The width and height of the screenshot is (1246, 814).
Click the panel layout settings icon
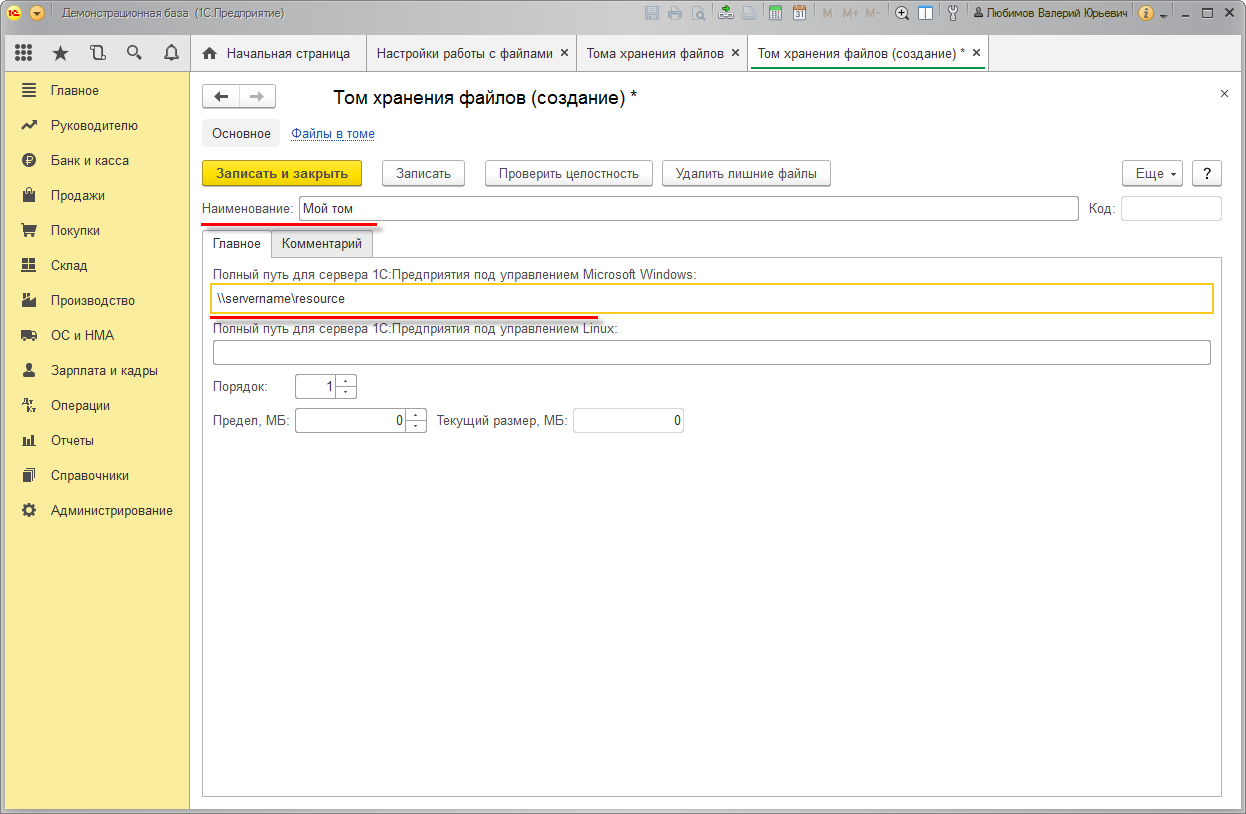coord(925,13)
